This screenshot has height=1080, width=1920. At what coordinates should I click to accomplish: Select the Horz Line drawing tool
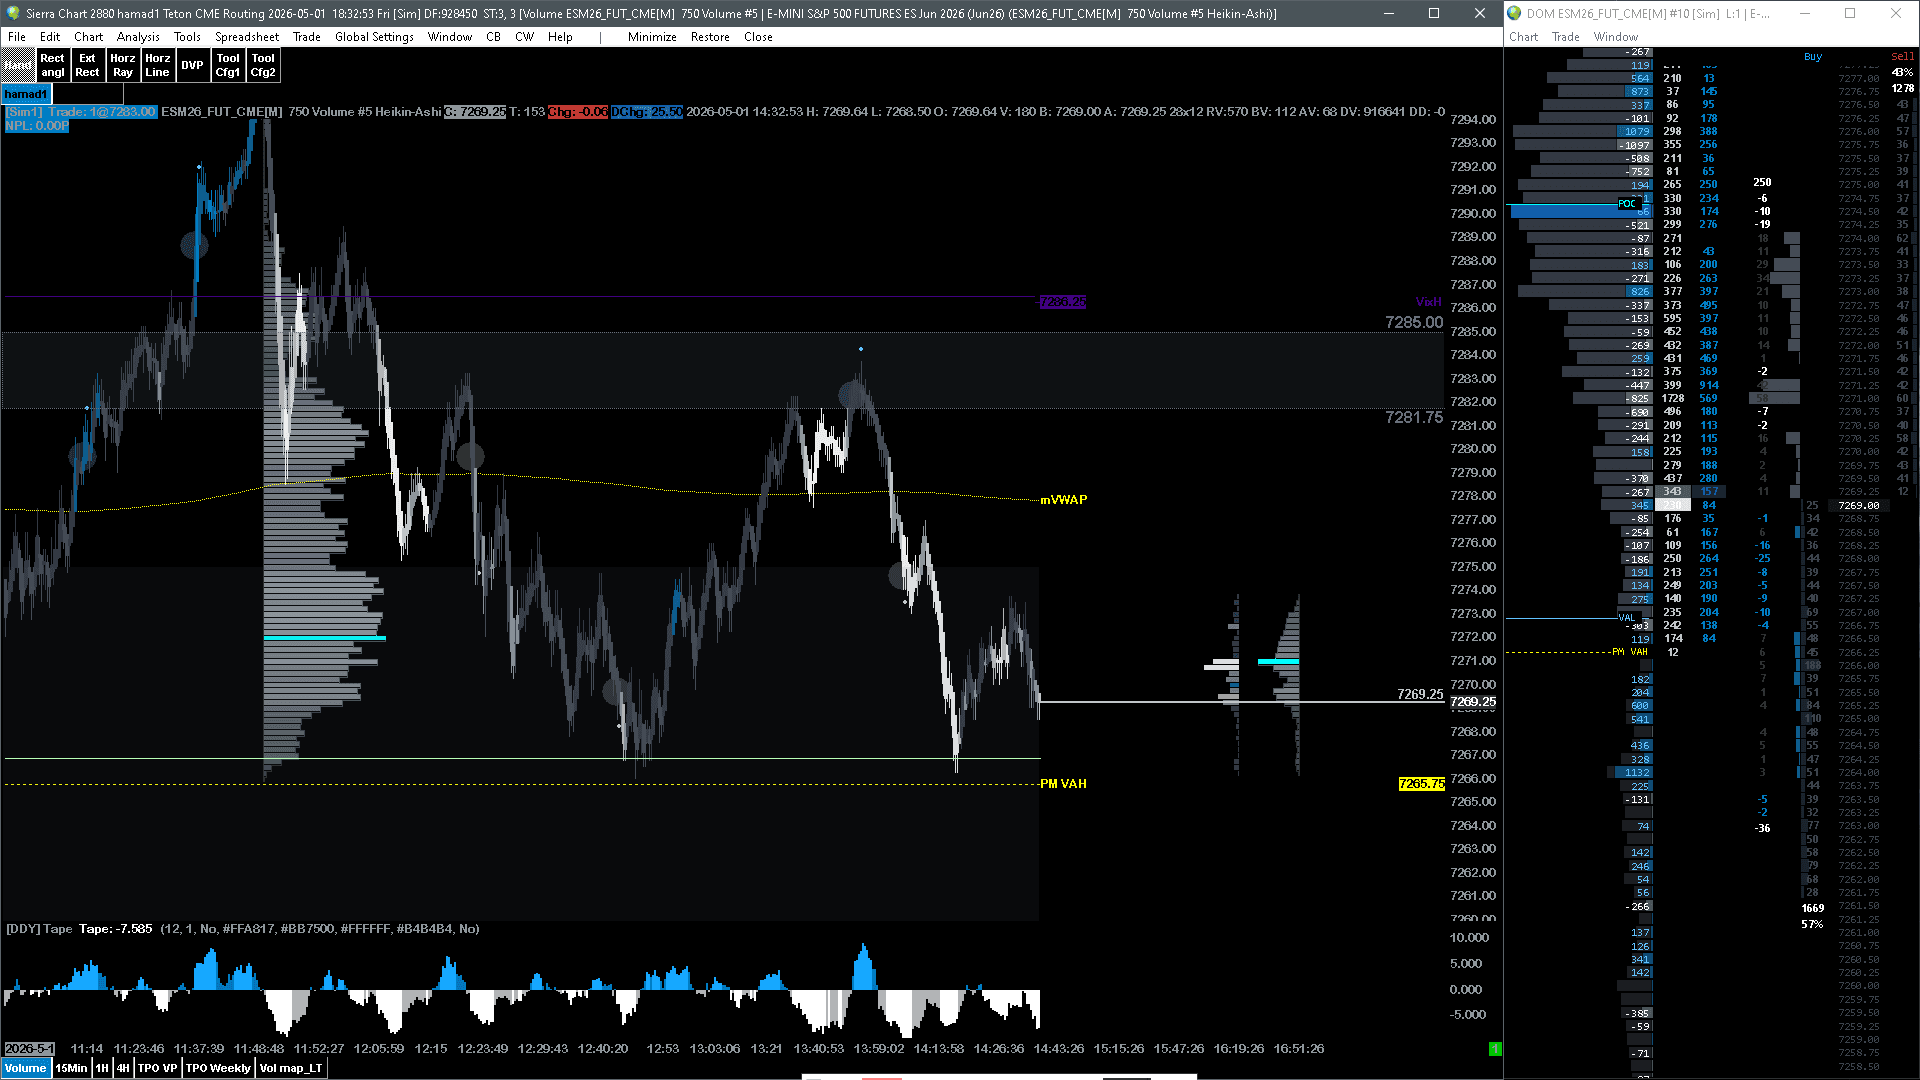[x=157, y=65]
